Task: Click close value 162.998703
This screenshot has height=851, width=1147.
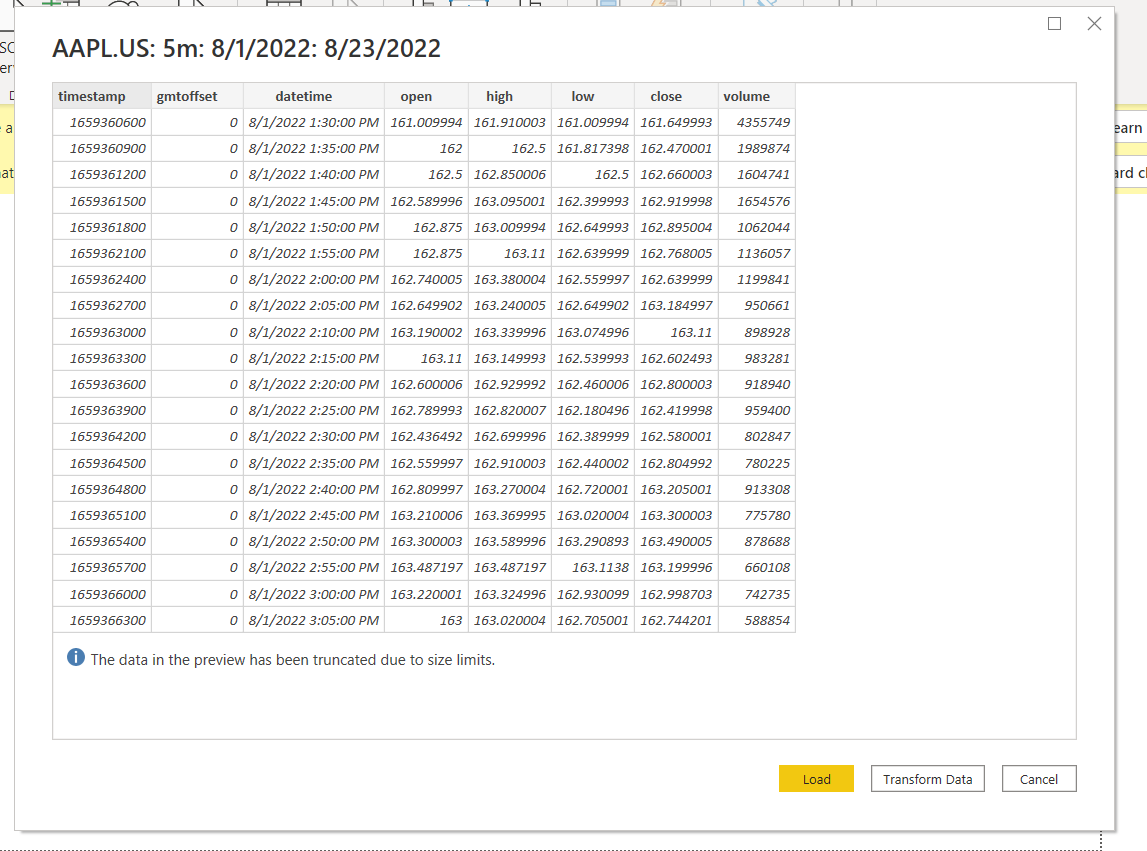Action: click(677, 594)
